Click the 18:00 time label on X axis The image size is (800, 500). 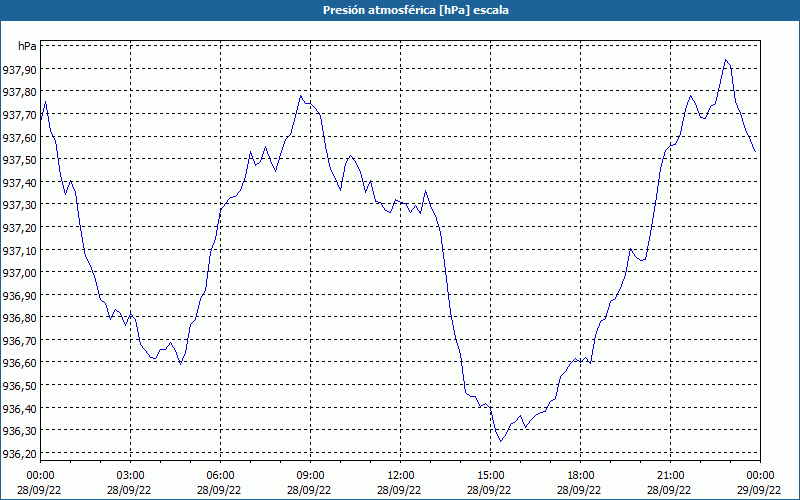(581, 476)
